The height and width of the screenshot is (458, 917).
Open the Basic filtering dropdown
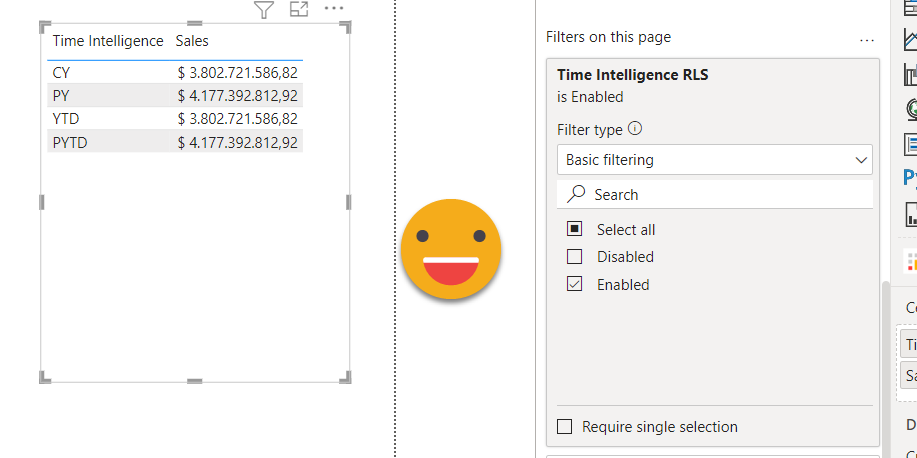714,160
